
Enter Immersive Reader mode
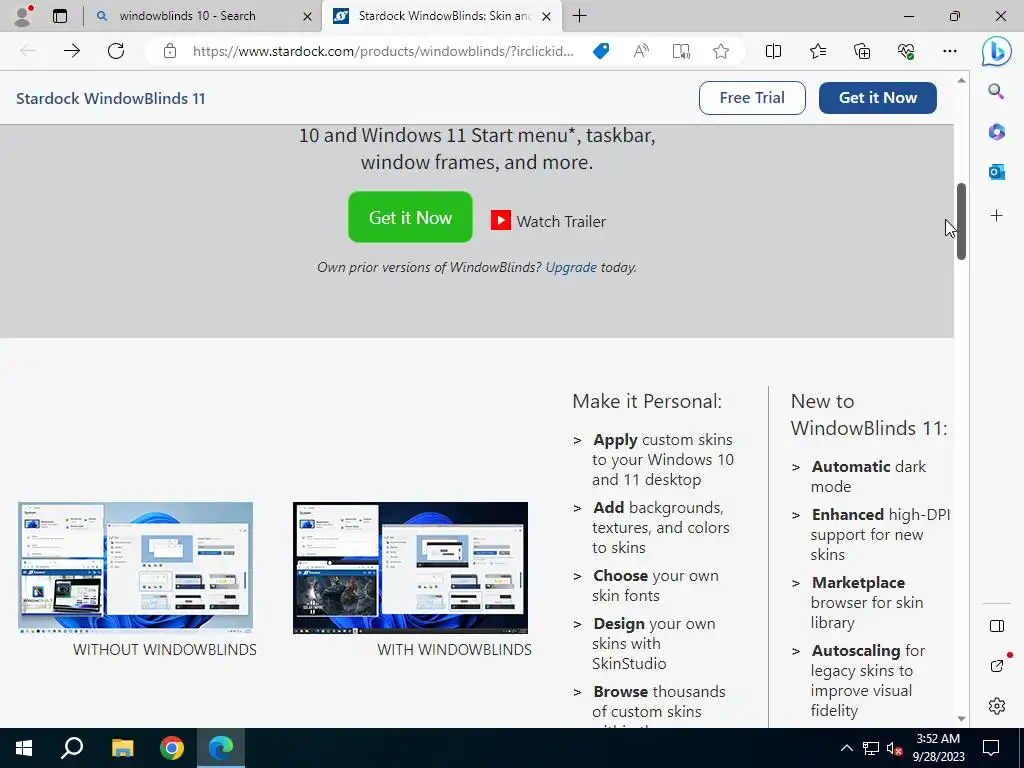point(681,51)
